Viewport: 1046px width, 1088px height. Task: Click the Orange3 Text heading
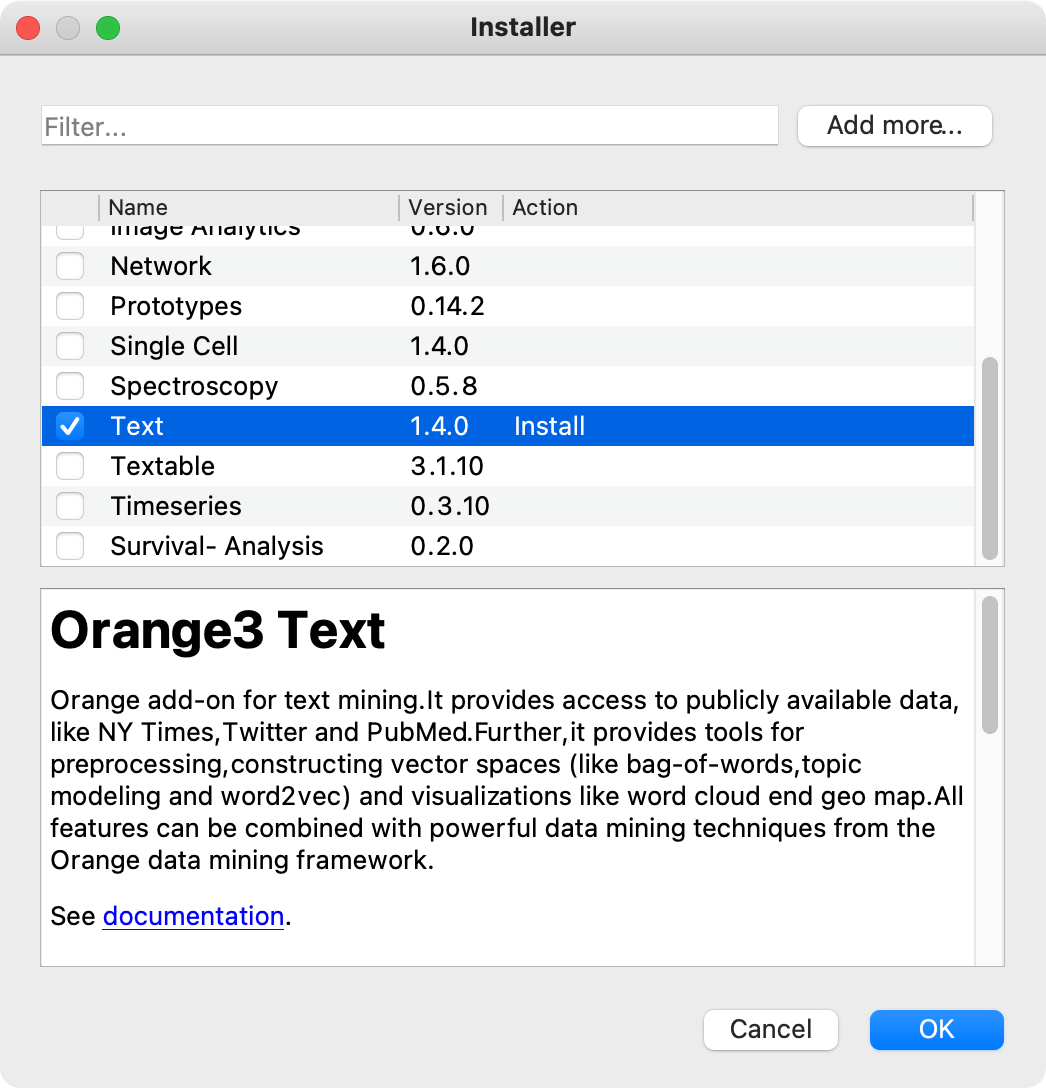pos(218,631)
